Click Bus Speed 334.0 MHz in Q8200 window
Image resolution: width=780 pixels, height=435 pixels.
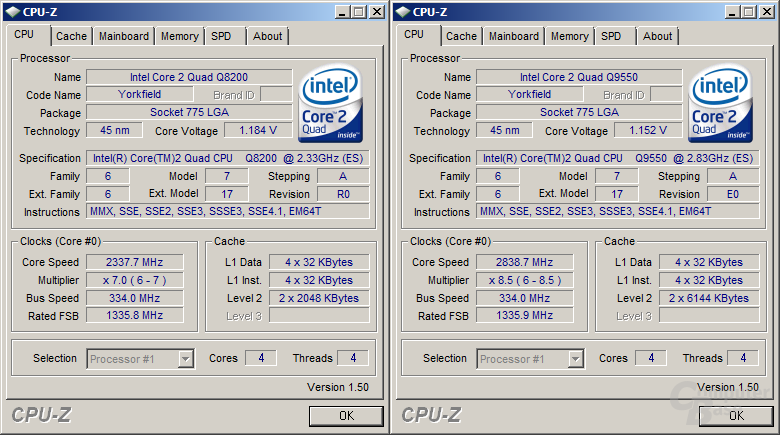point(135,298)
